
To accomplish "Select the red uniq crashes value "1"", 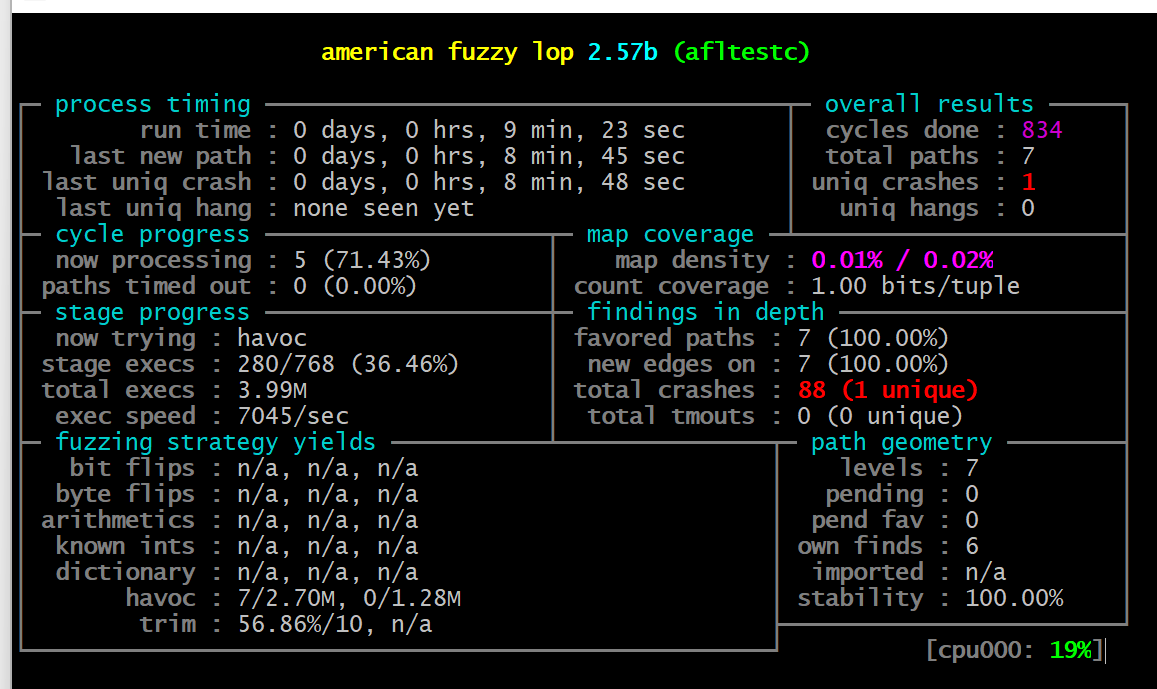I will 1029,182.
